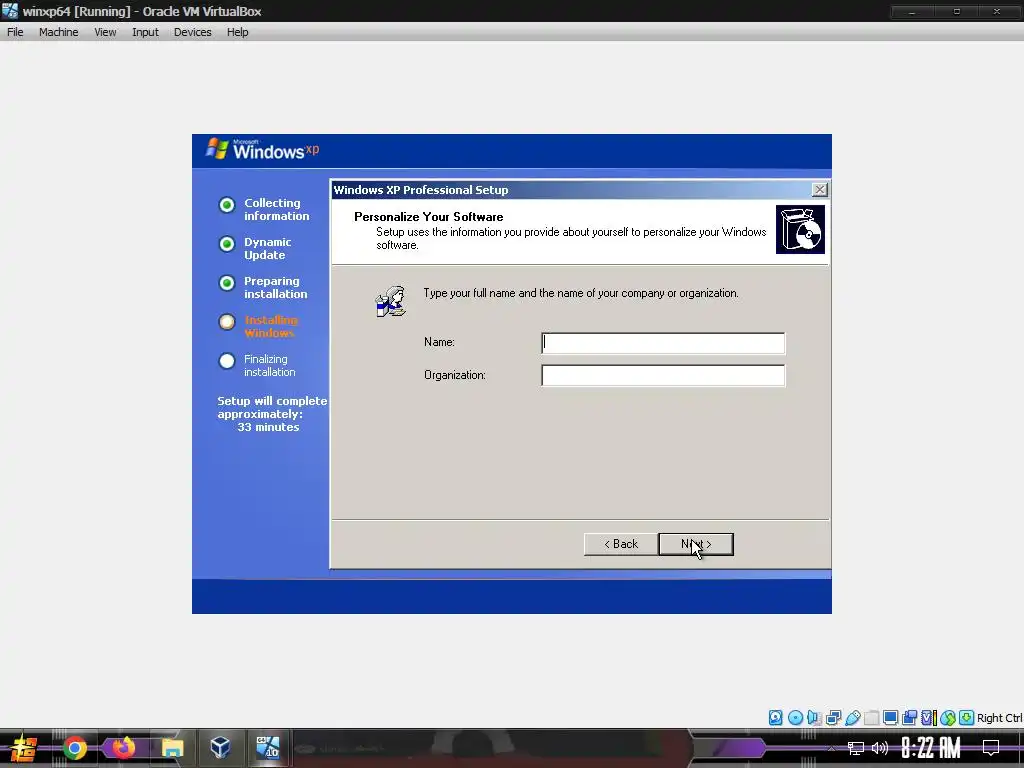Open File Explorer from the taskbar
Screen dimensions: 1024x768
pos(172,748)
